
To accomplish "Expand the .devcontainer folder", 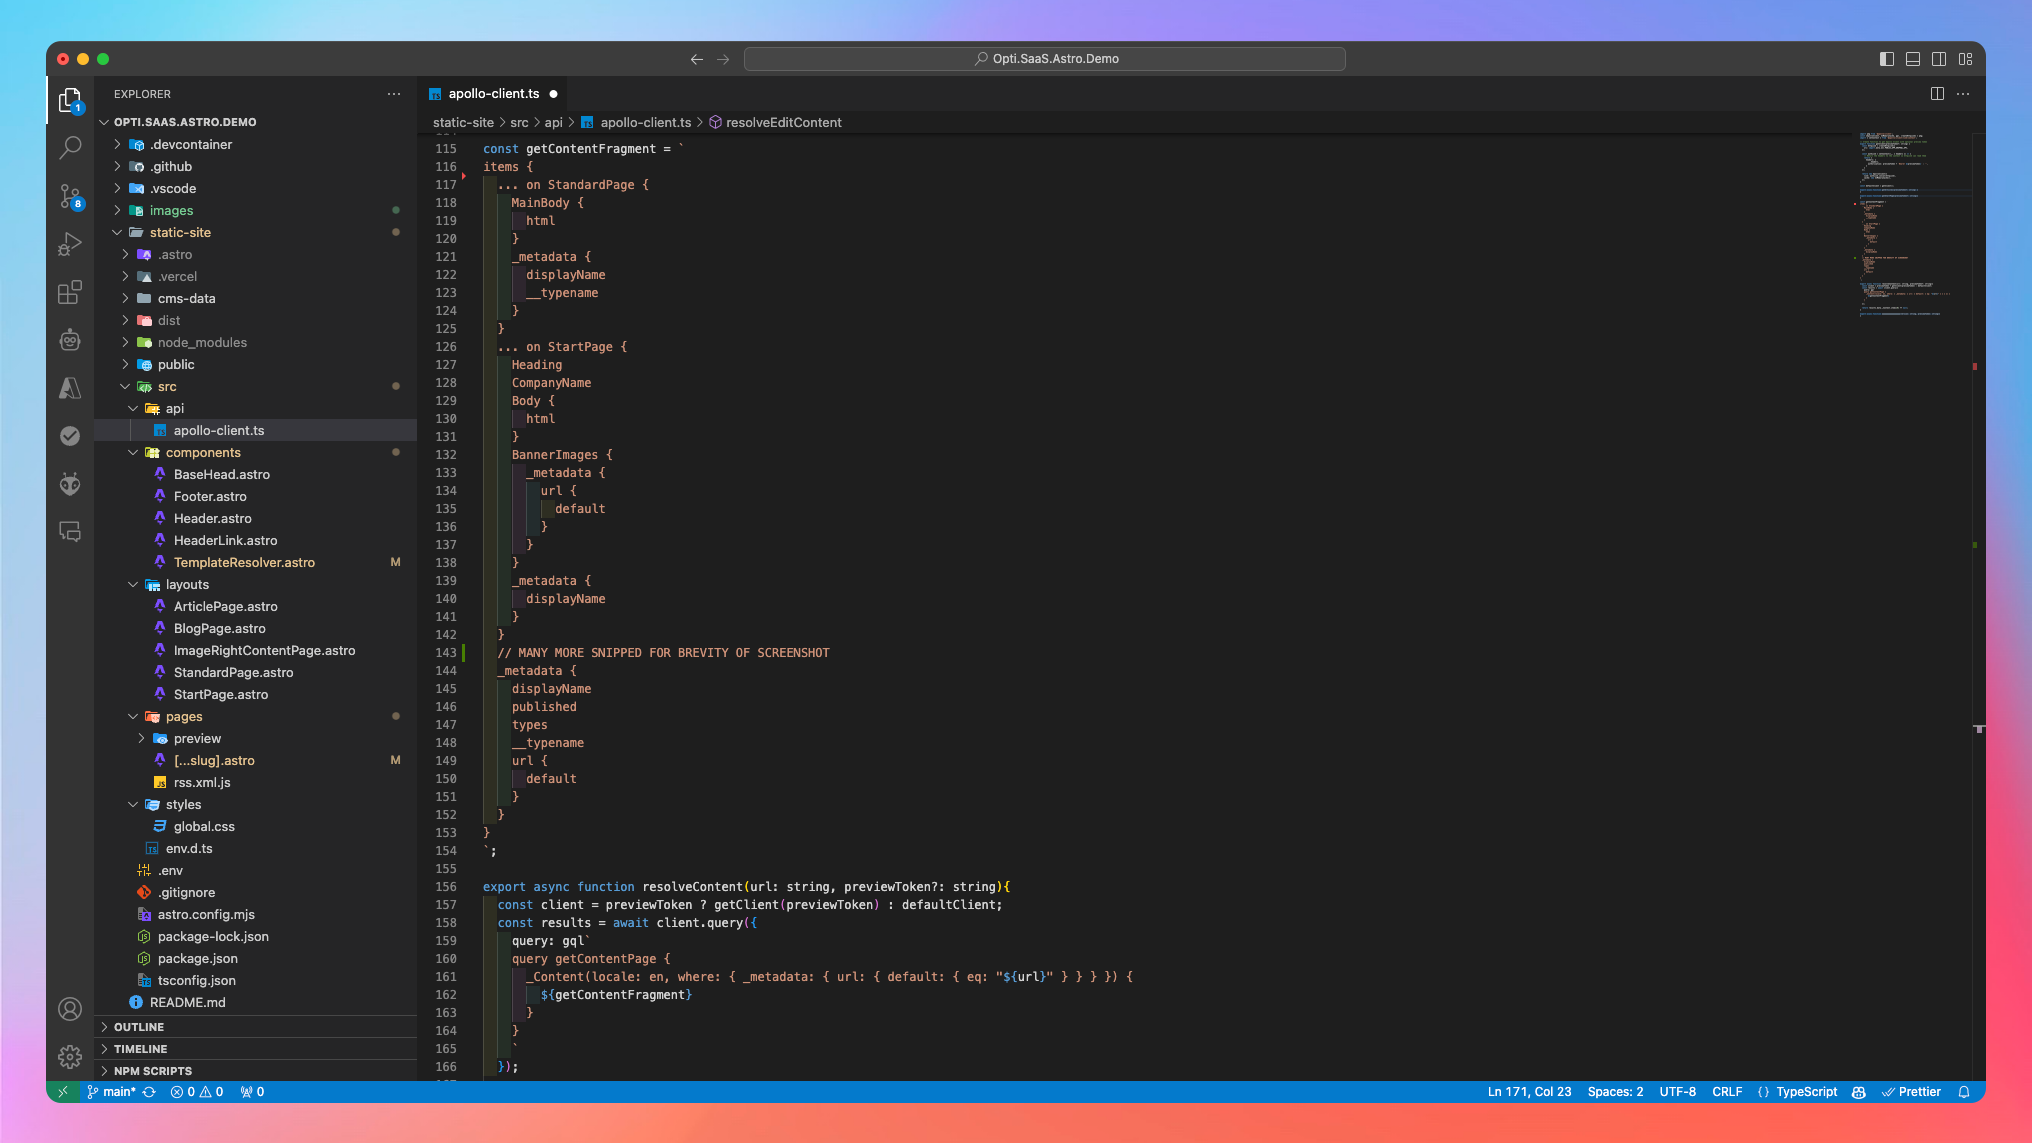I will (191, 144).
